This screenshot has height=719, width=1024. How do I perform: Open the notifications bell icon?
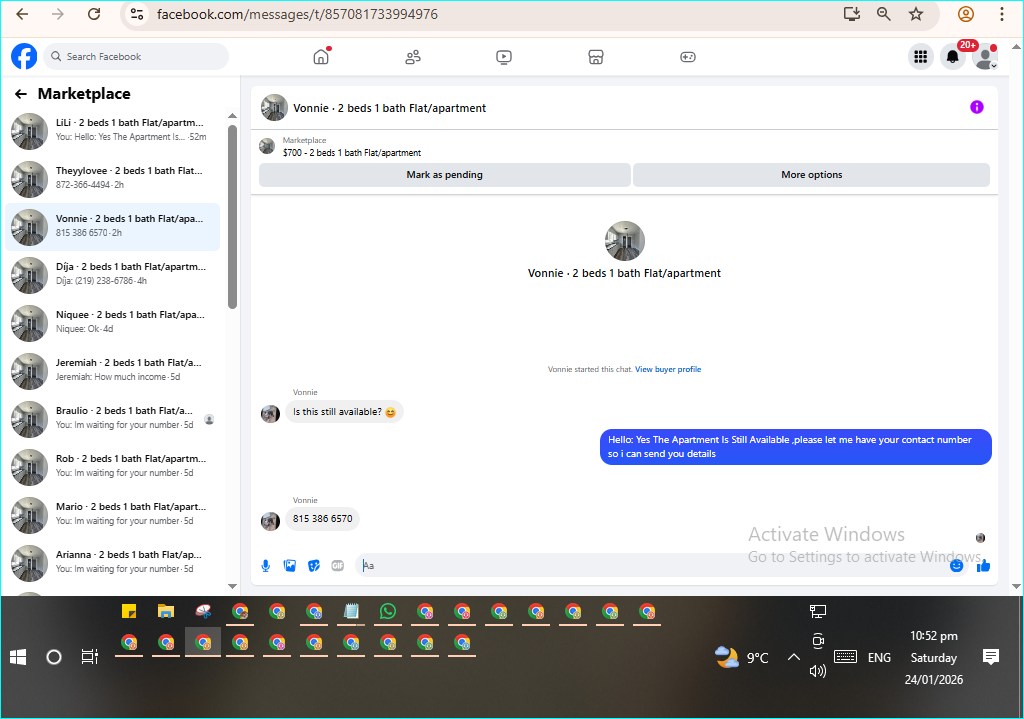[953, 57]
